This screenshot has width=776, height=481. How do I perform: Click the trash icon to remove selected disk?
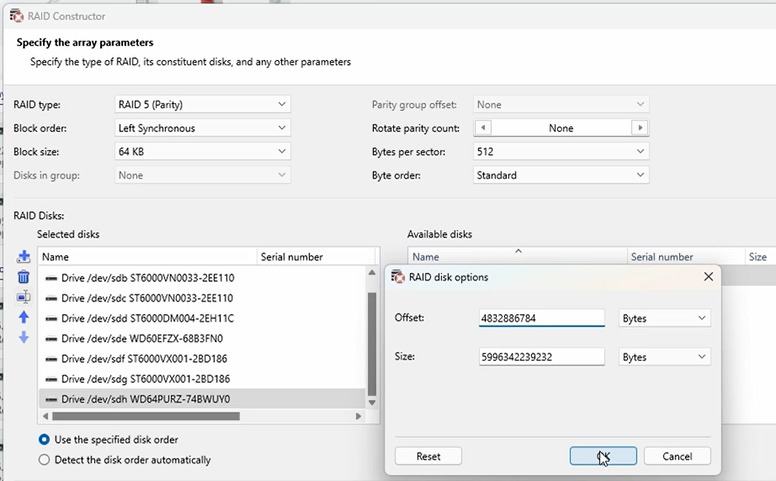pos(23,277)
